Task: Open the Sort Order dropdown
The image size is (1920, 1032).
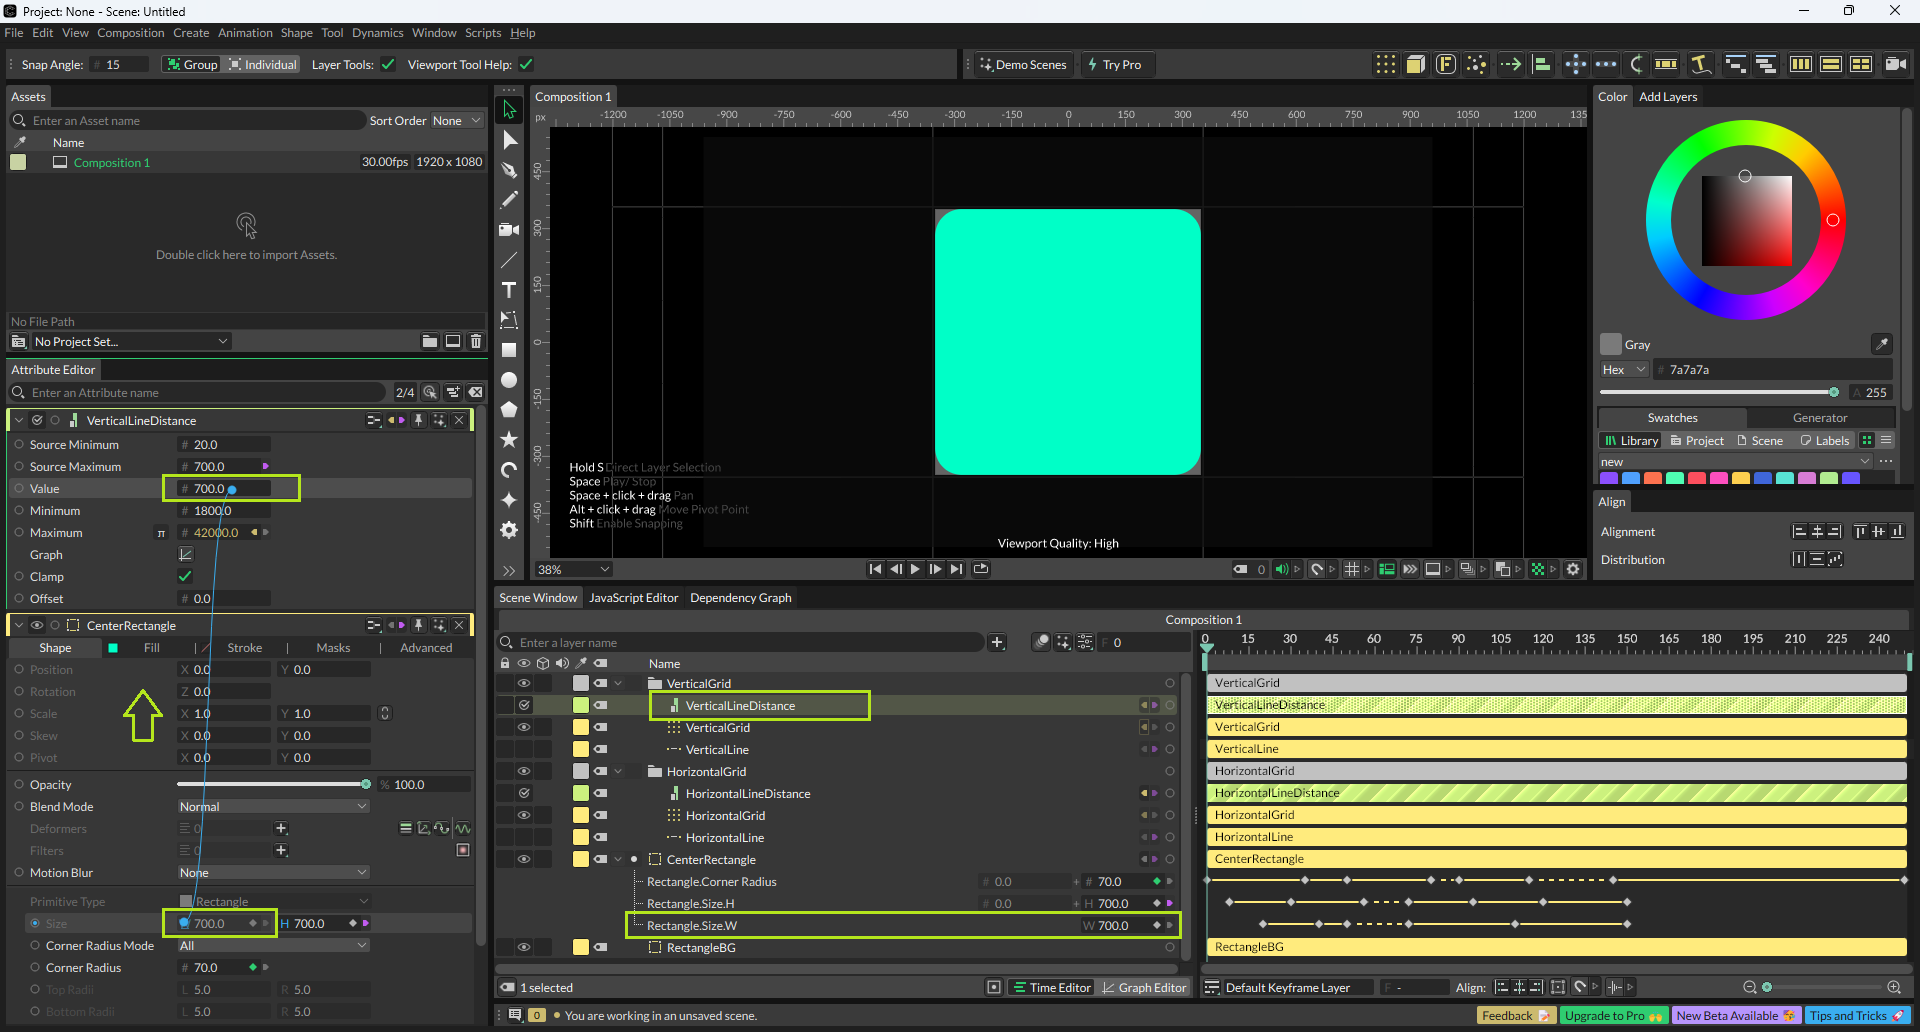Action: click(457, 121)
